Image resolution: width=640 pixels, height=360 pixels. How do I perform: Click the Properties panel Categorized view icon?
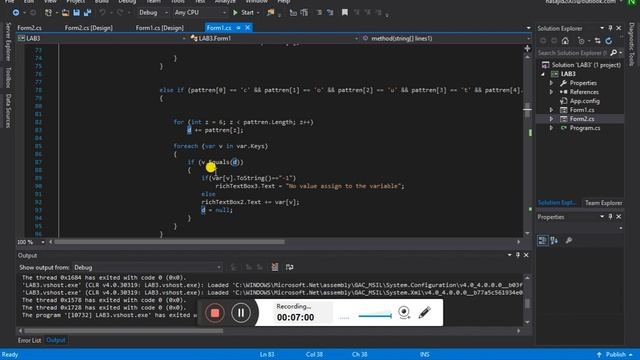pyautogui.click(x=542, y=240)
